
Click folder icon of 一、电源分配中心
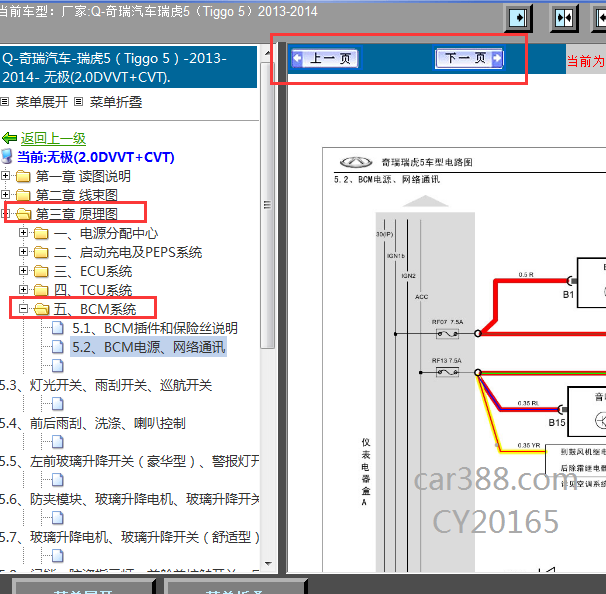(x=41, y=233)
